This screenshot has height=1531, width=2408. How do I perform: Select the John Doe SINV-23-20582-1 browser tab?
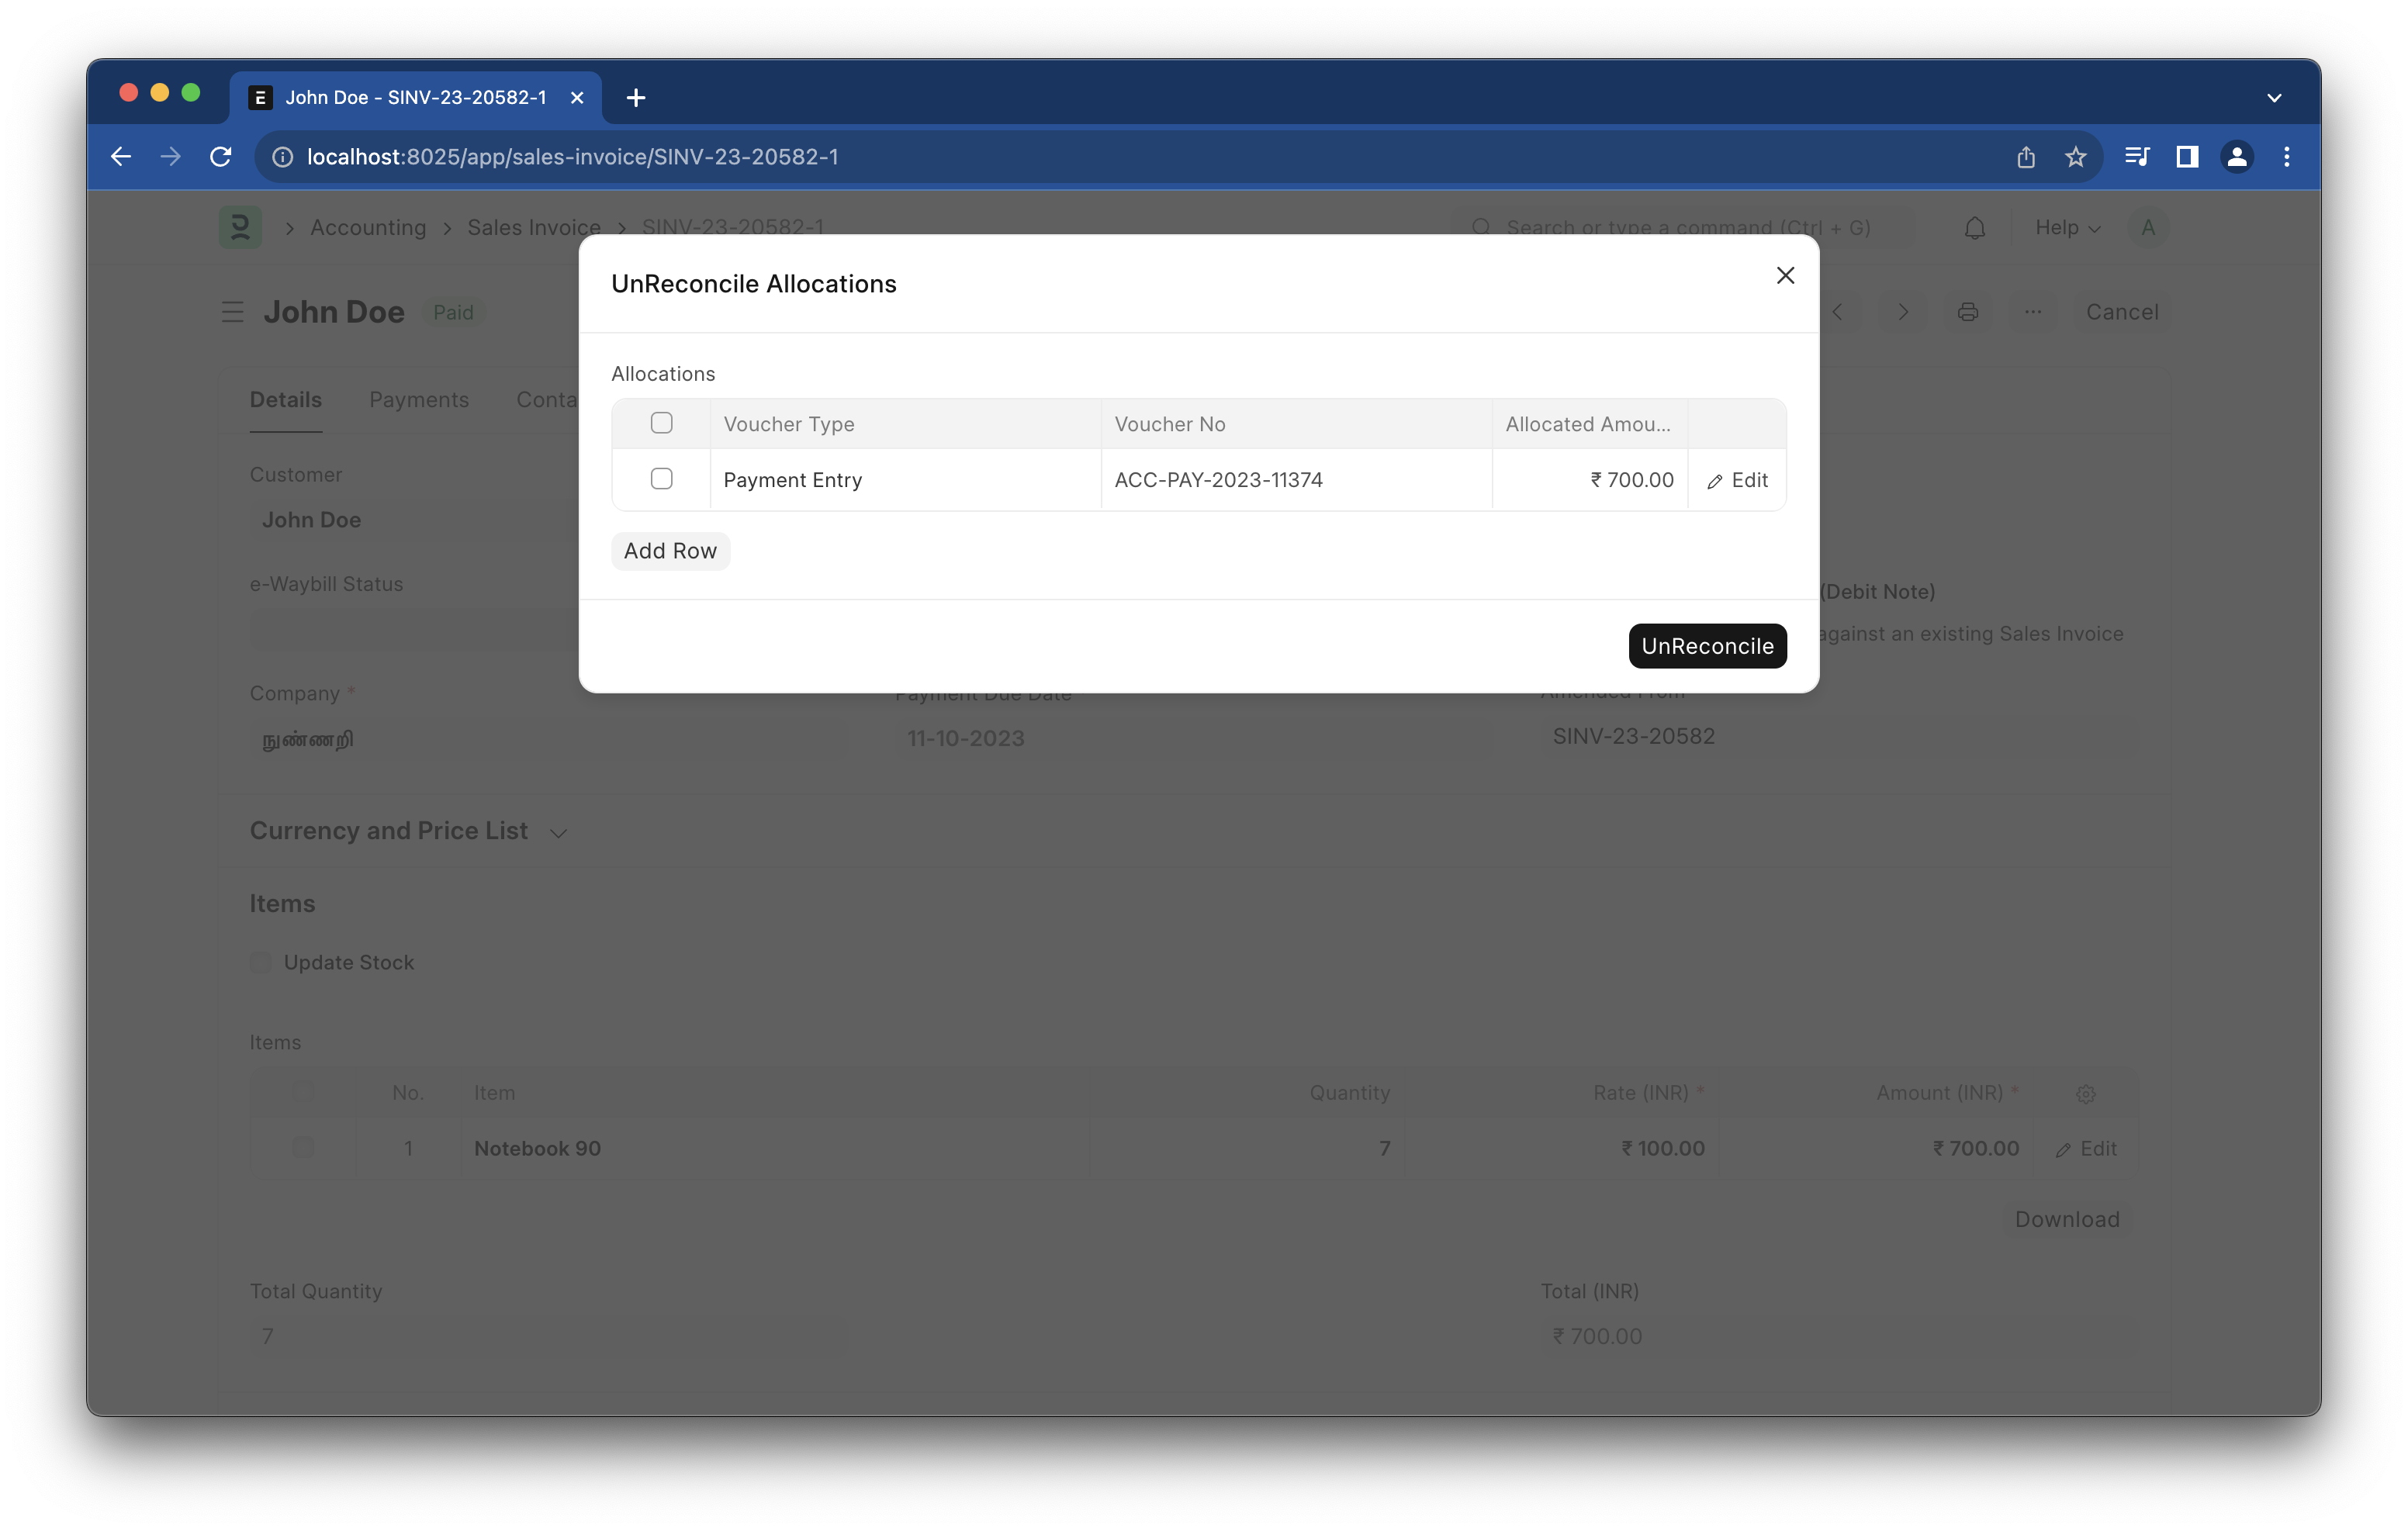pos(415,98)
